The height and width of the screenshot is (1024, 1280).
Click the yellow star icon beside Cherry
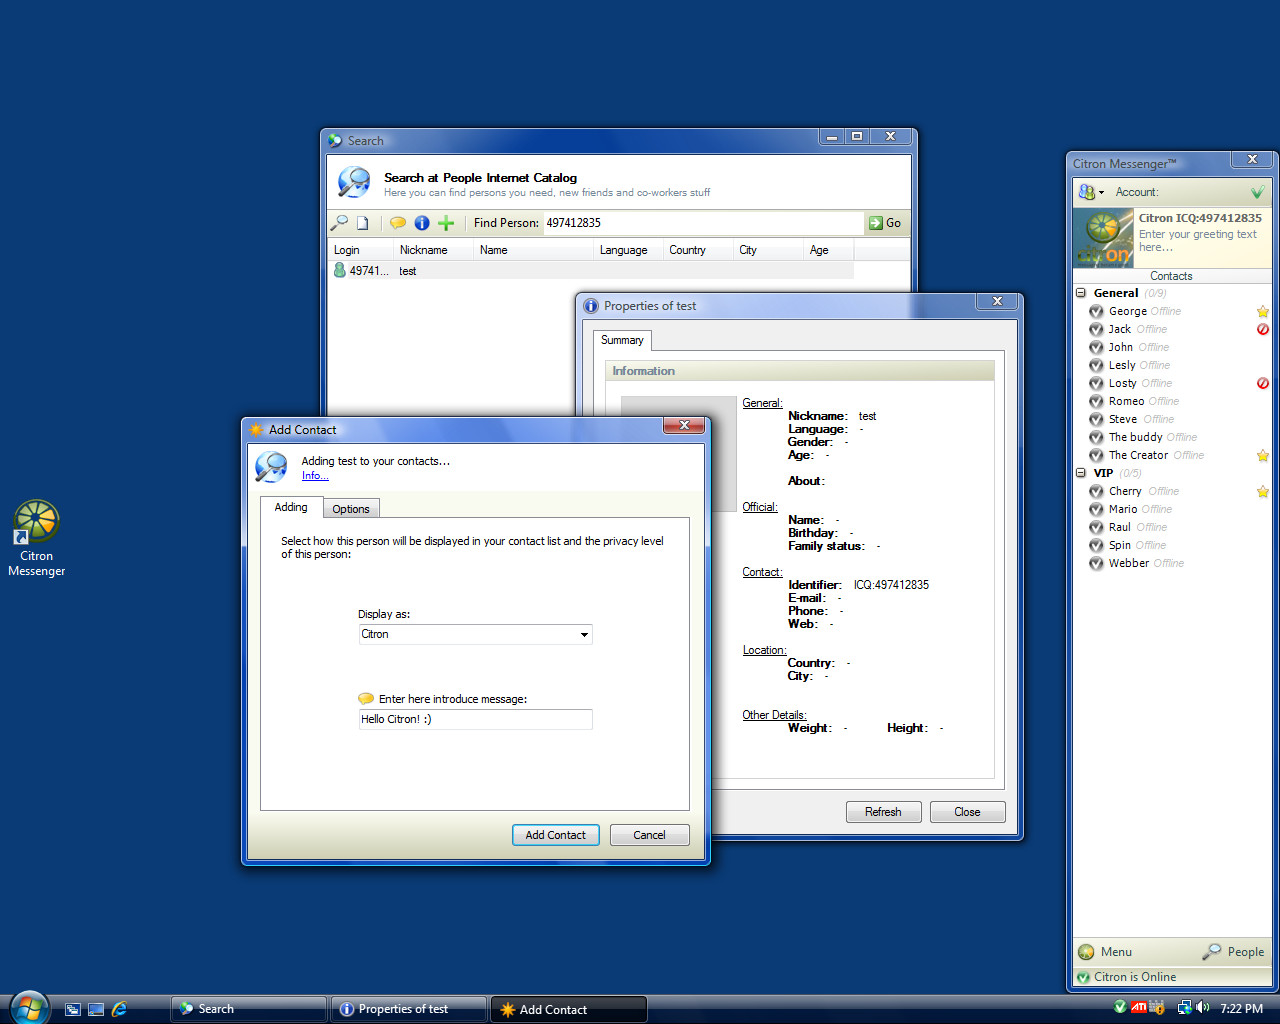1263,491
